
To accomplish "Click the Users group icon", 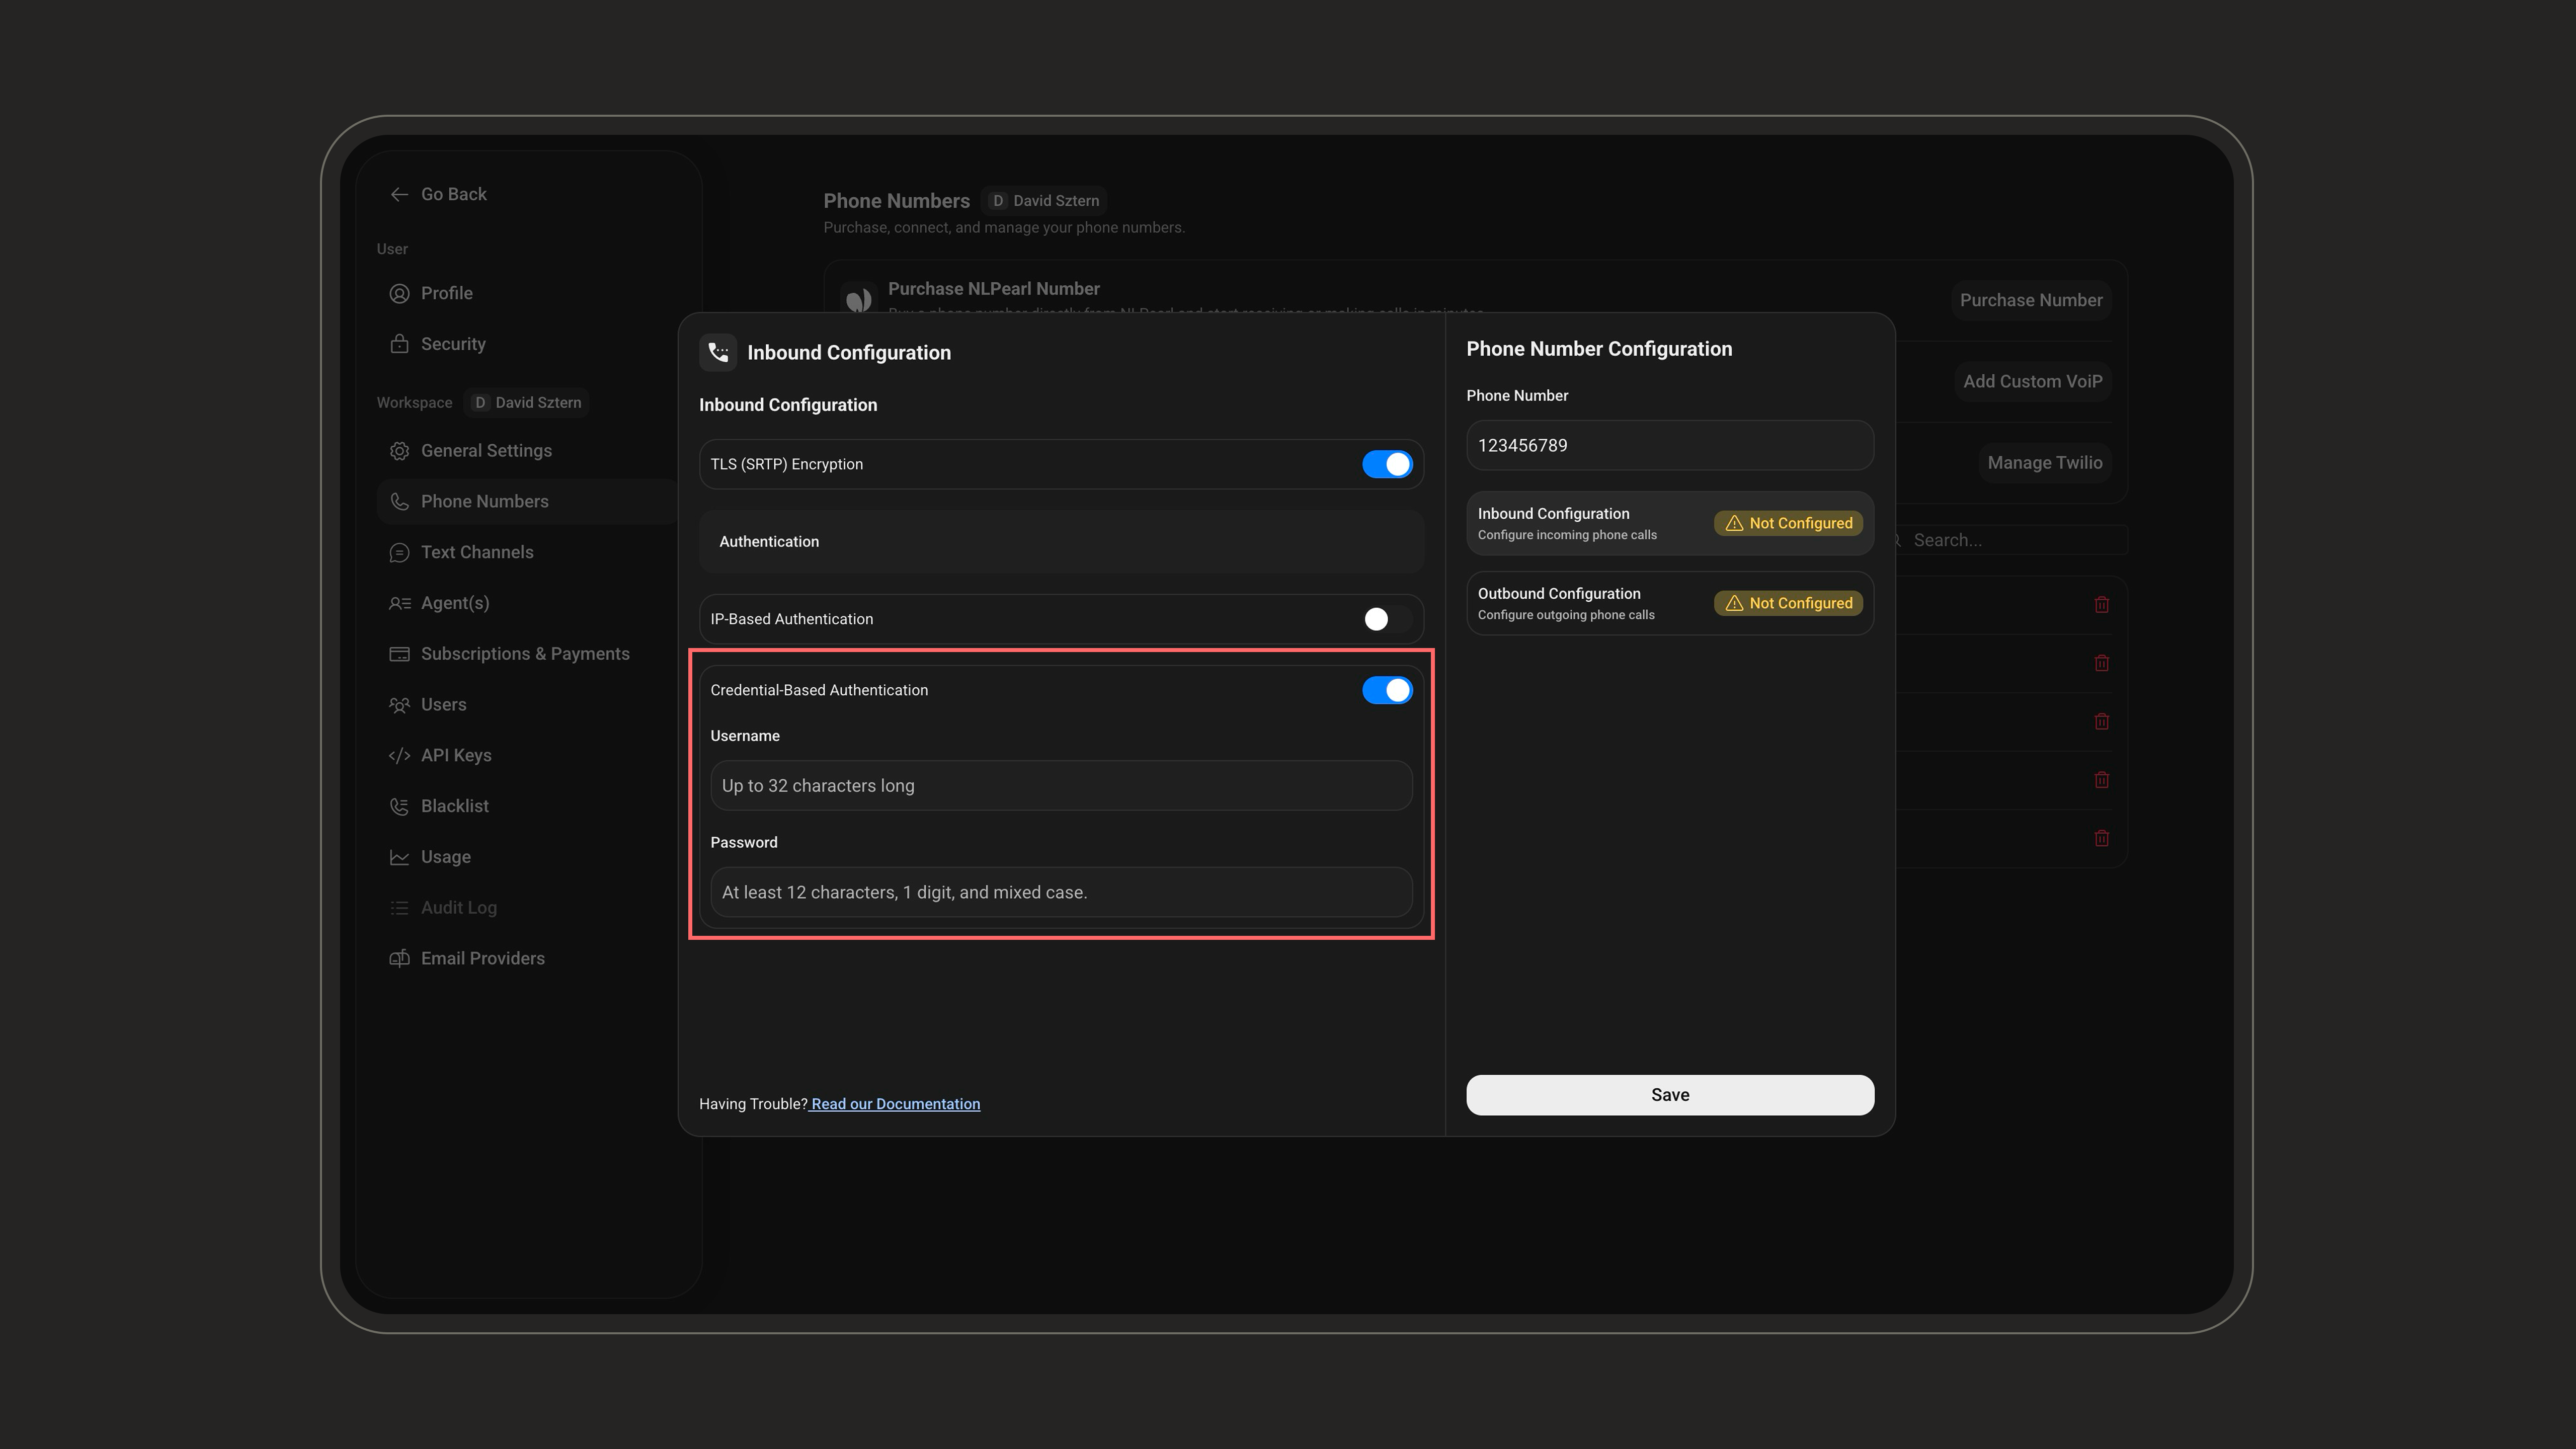I will point(399,705).
